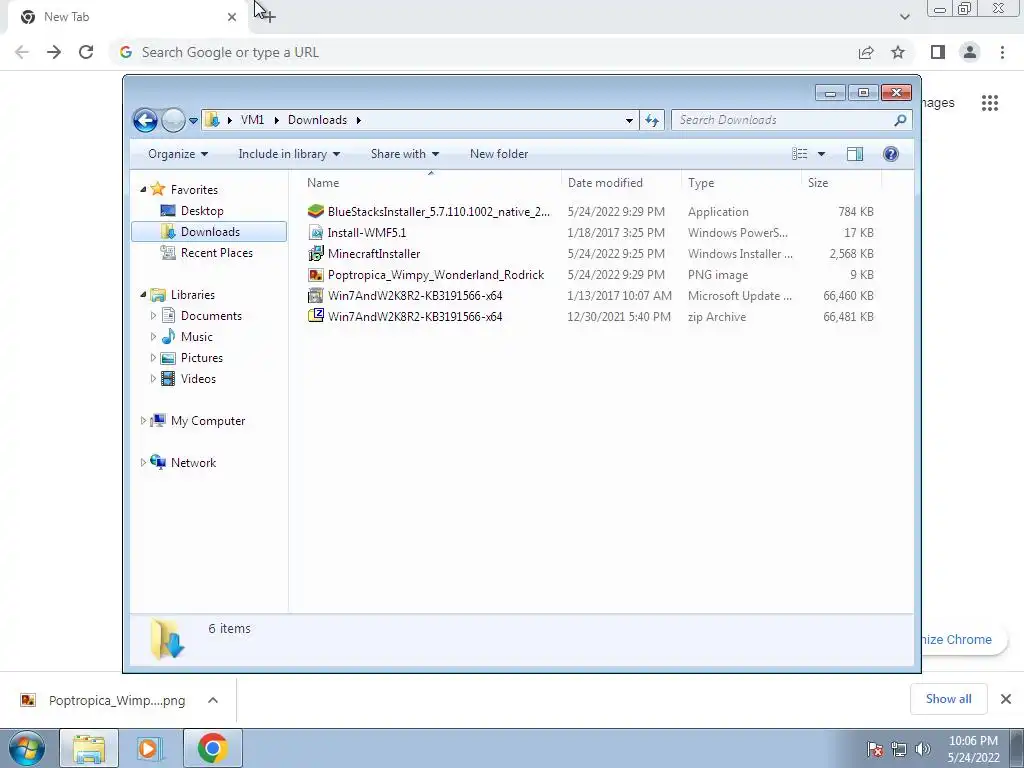Click the Explorer forward arrow button

click(173, 120)
